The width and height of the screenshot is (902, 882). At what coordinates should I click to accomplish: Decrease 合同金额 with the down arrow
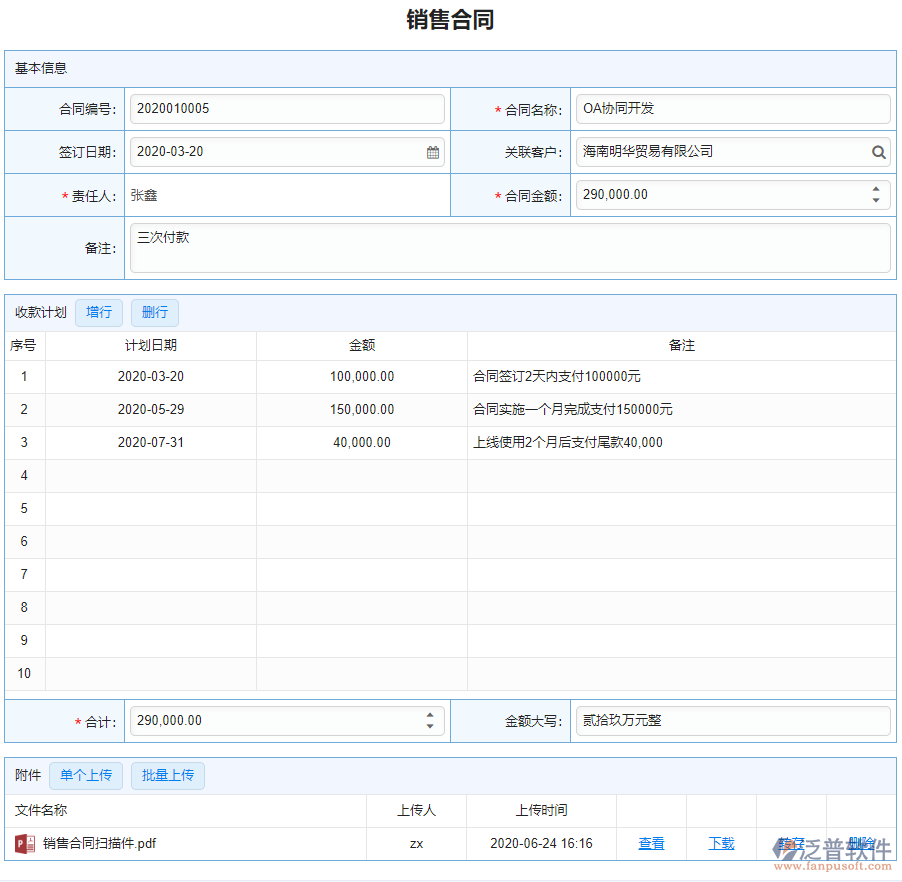click(876, 201)
